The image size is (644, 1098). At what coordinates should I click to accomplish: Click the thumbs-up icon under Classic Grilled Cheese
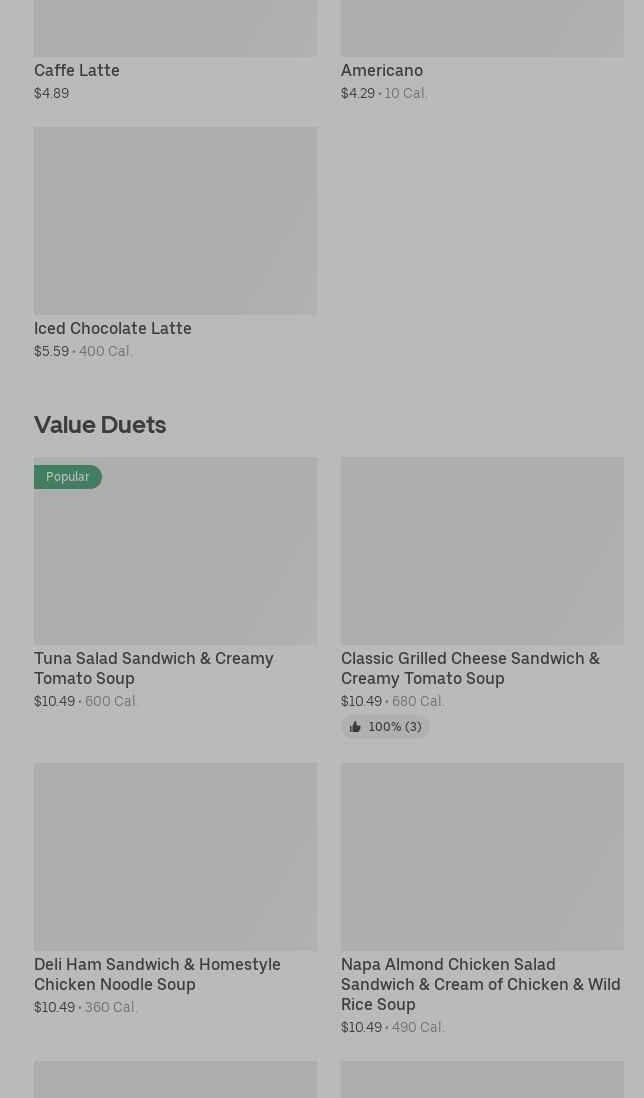(x=355, y=727)
